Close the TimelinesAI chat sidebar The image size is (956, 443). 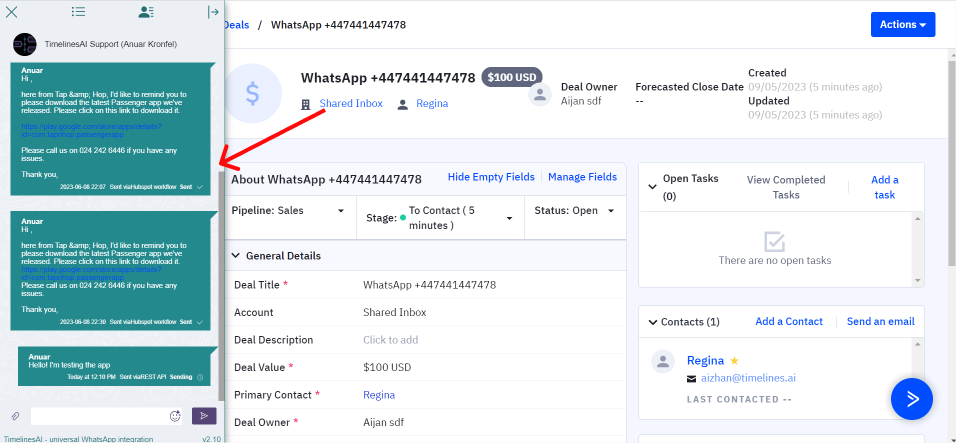click(11, 12)
